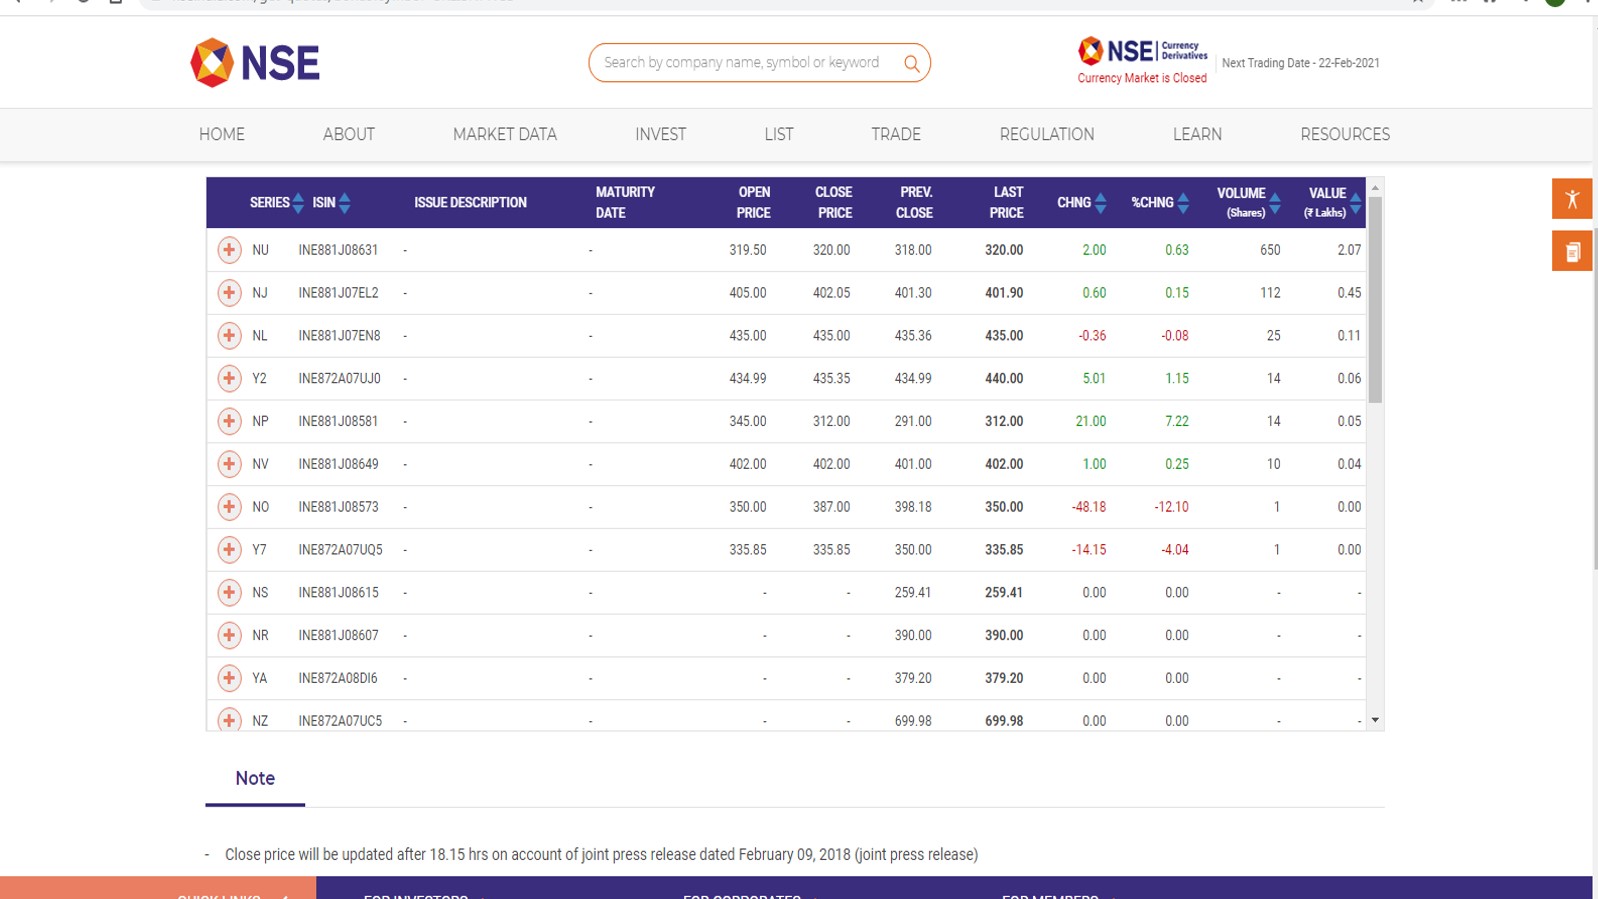The image size is (1598, 899).
Task: Open the TRADE menu
Action: point(896,134)
